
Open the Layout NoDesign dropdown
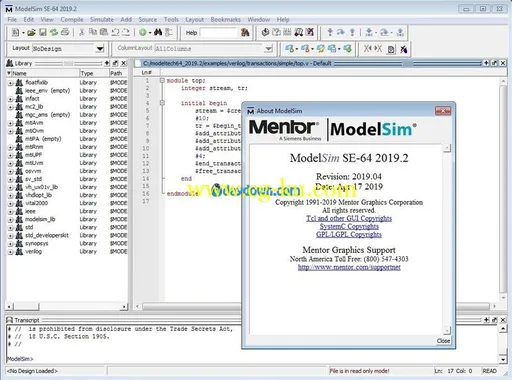click(100, 49)
